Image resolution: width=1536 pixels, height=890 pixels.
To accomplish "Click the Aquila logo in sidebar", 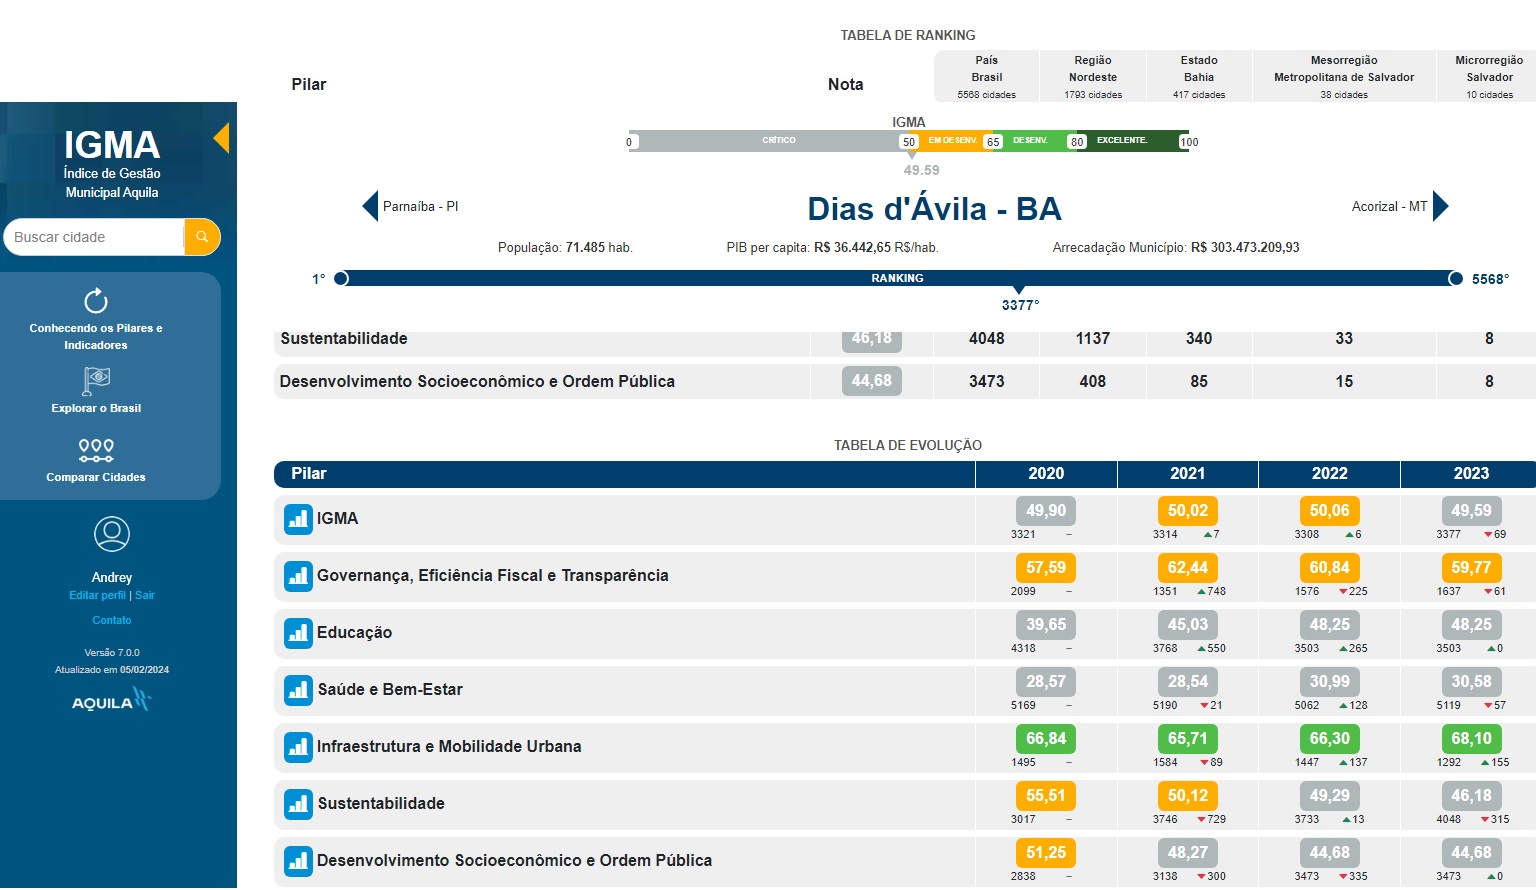I will pos(111,701).
